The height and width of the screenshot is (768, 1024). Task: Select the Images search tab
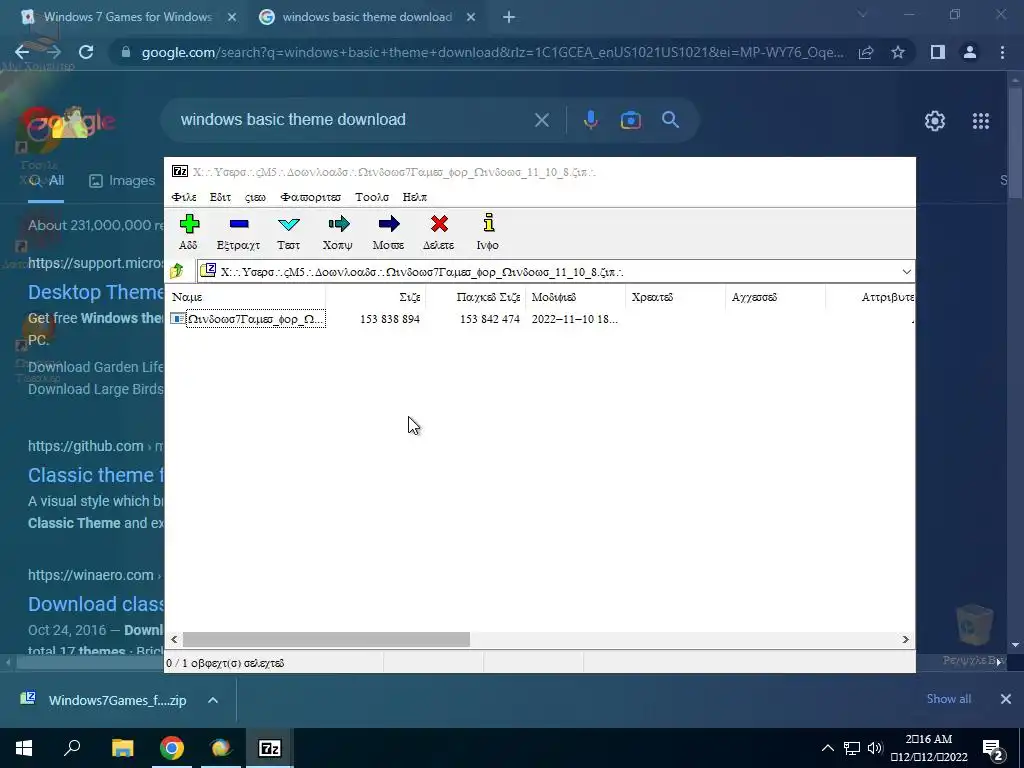121,181
